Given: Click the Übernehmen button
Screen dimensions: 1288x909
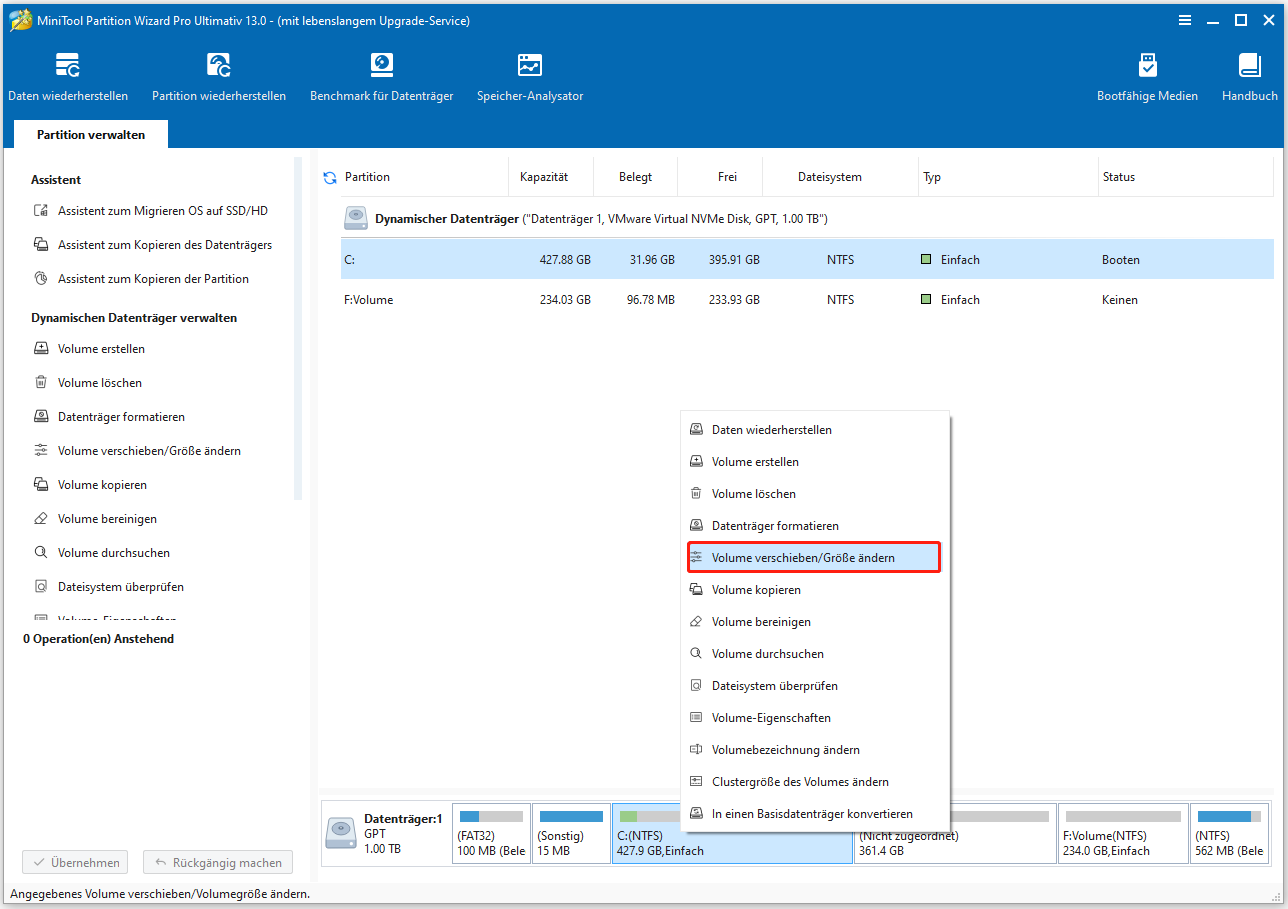Looking at the screenshot, I should [74, 861].
